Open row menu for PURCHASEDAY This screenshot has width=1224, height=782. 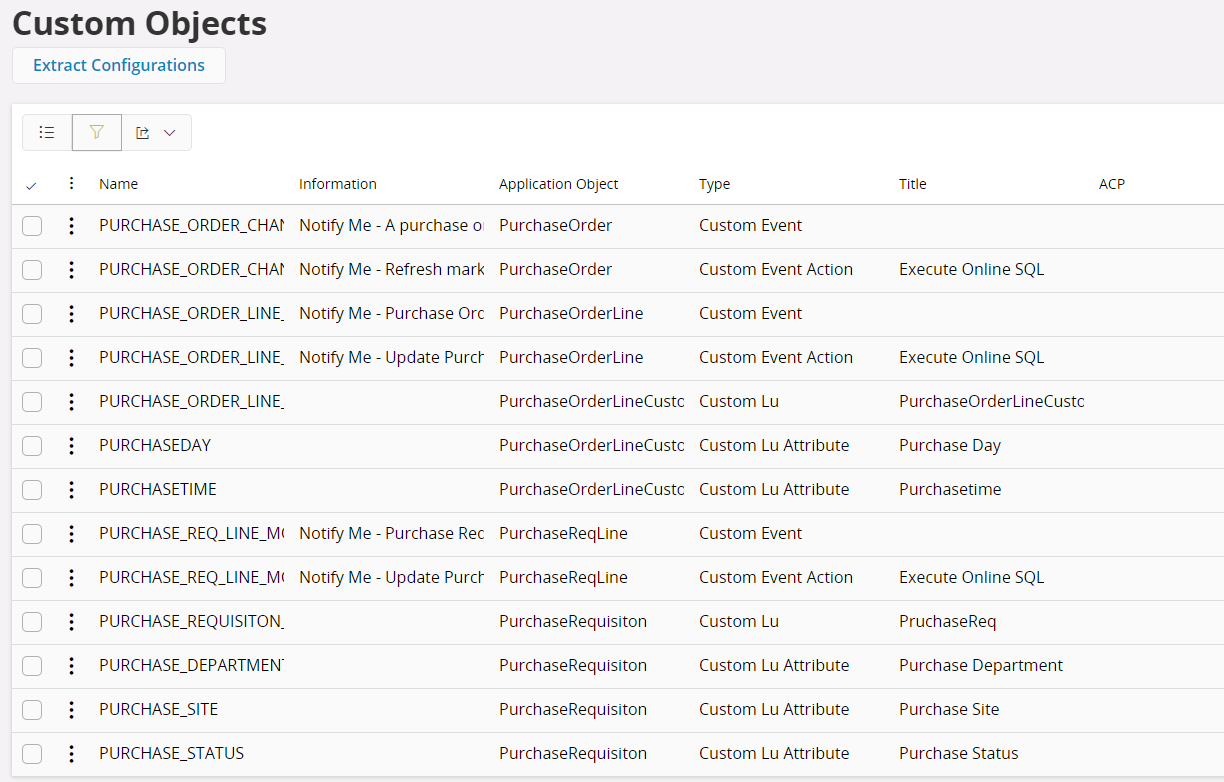[x=71, y=446]
